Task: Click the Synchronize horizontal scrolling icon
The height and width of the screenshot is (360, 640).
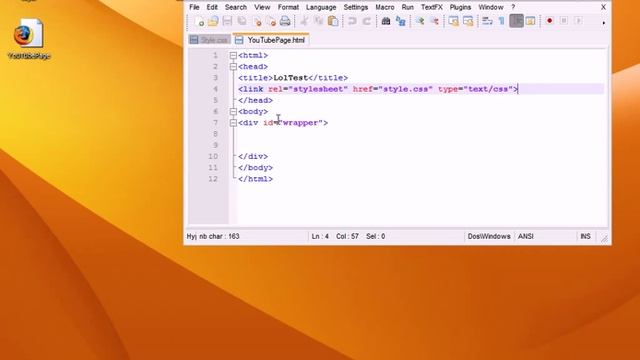Action: tap(468, 21)
